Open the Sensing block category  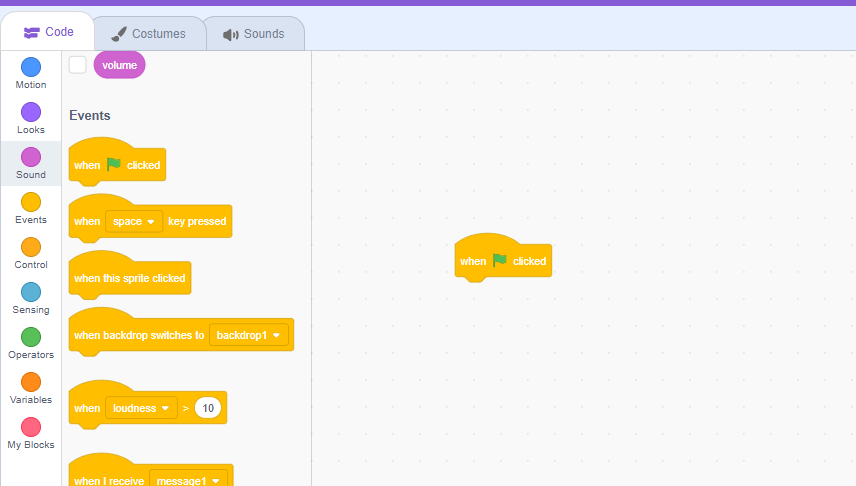click(x=31, y=293)
